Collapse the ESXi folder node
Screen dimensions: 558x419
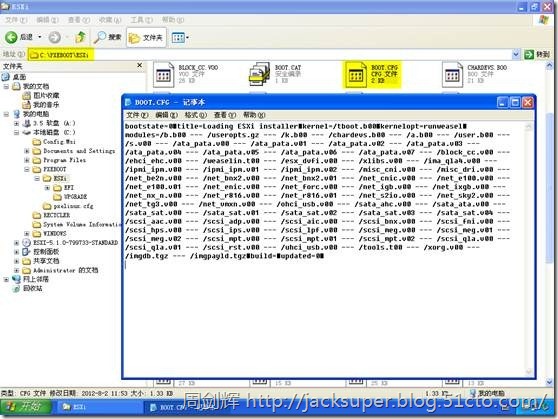(37, 178)
